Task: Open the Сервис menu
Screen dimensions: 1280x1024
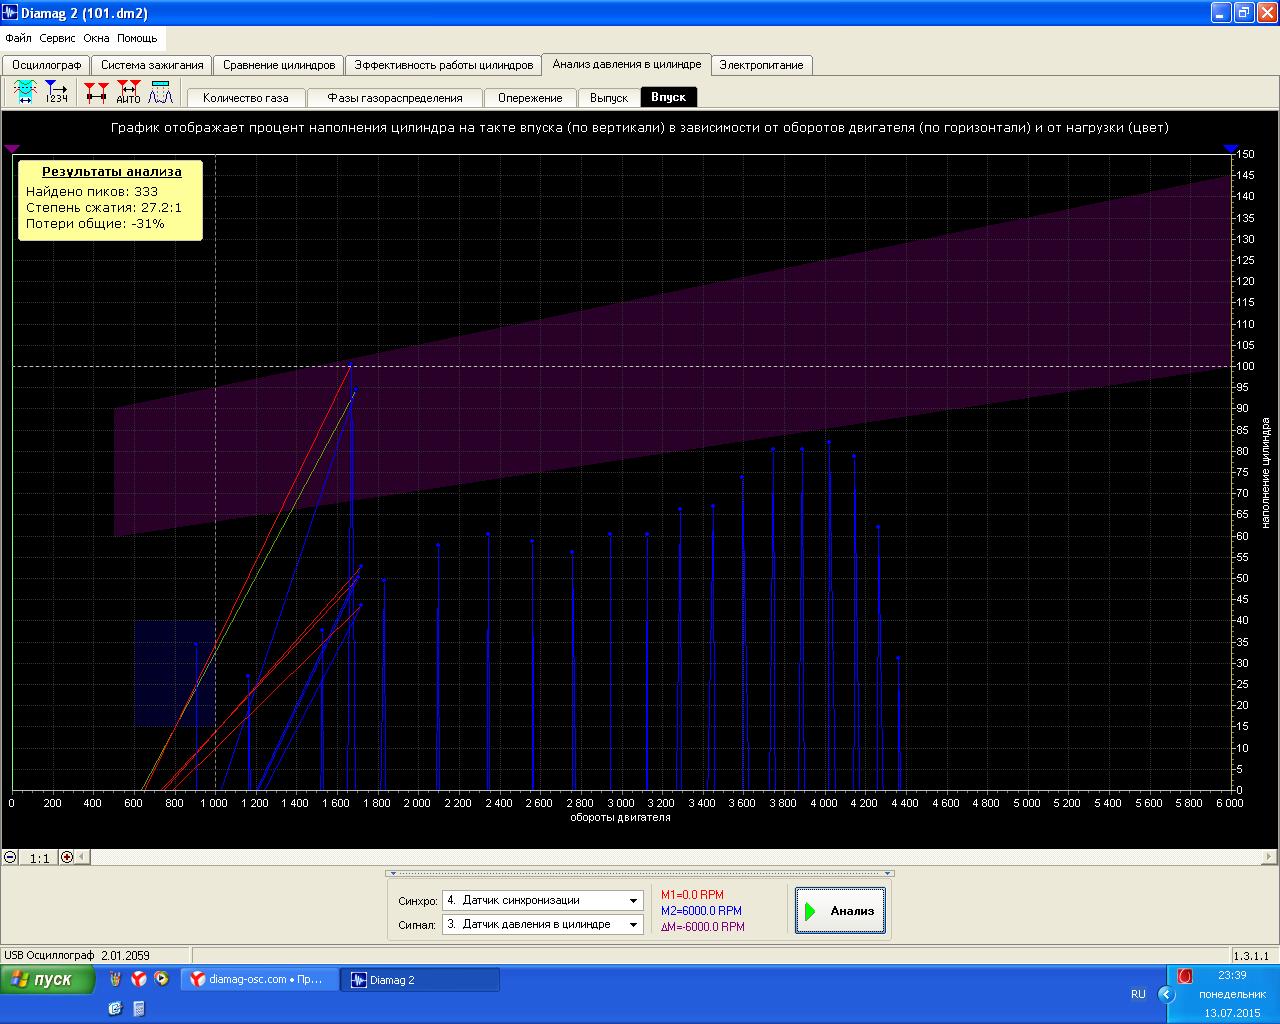Action: pyautogui.click(x=57, y=38)
